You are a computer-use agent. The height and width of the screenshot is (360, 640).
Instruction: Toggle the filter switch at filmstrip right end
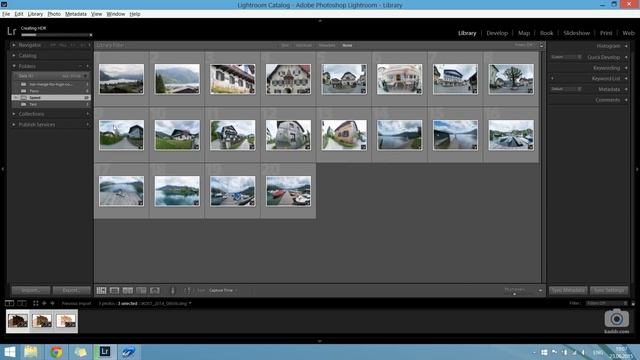pyautogui.click(x=633, y=303)
